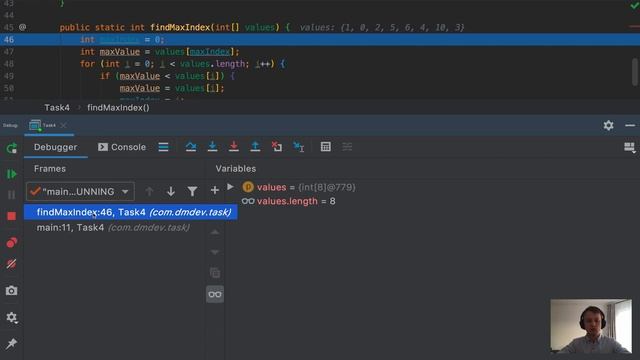
Task: Switch to the Console tab
Action: point(122,147)
